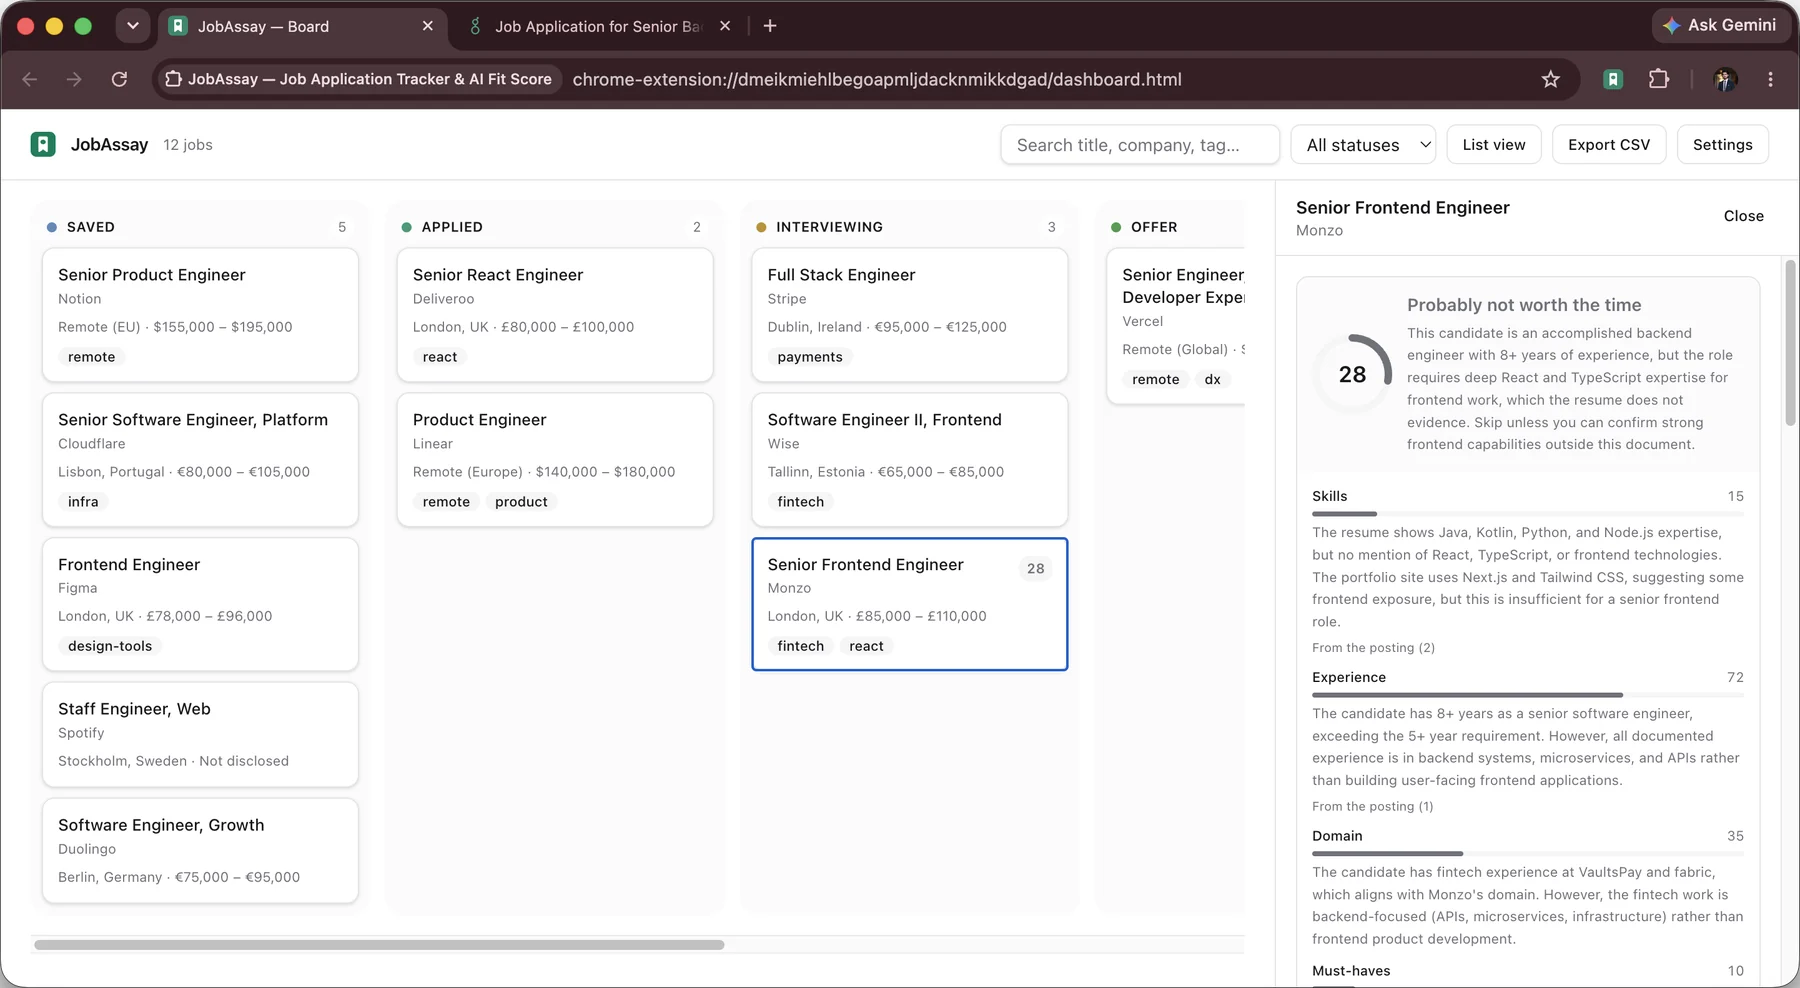1800x988 pixels.
Task: Click the "Probably not worth the time" heading
Action: pyautogui.click(x=1524, y=305)
